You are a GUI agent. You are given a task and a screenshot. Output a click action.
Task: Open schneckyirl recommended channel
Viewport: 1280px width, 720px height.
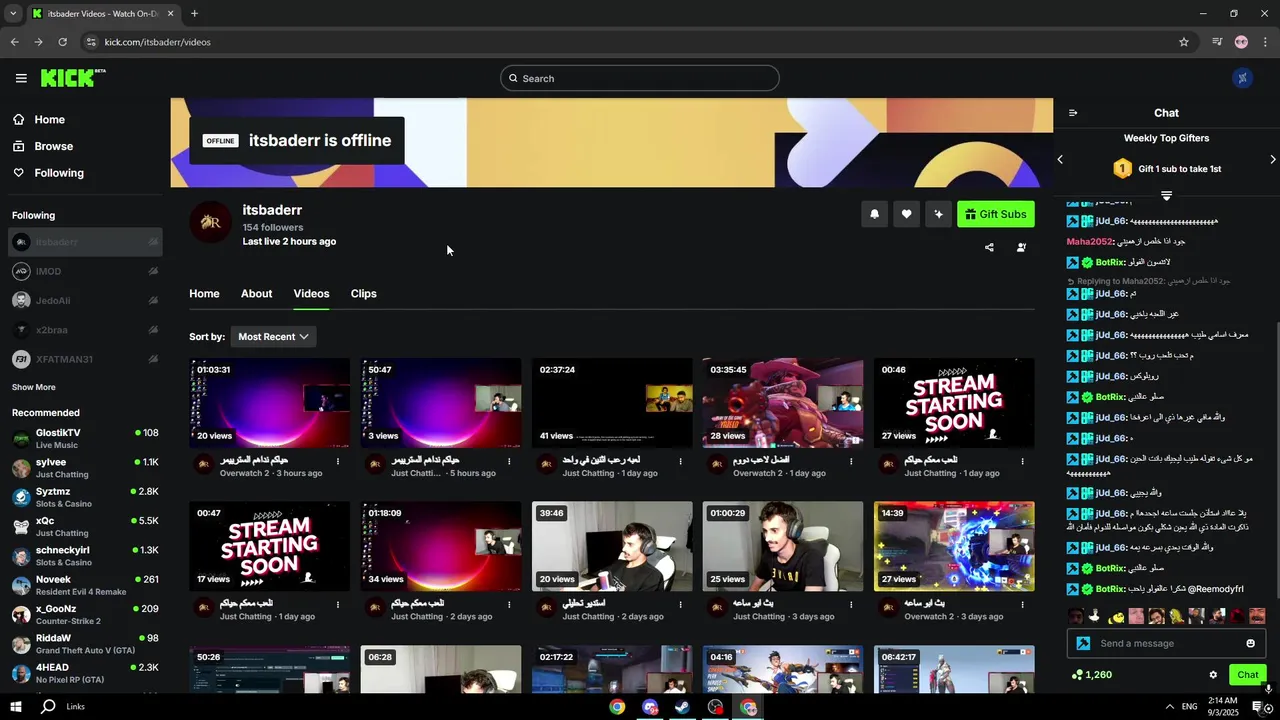coord(85,556)
